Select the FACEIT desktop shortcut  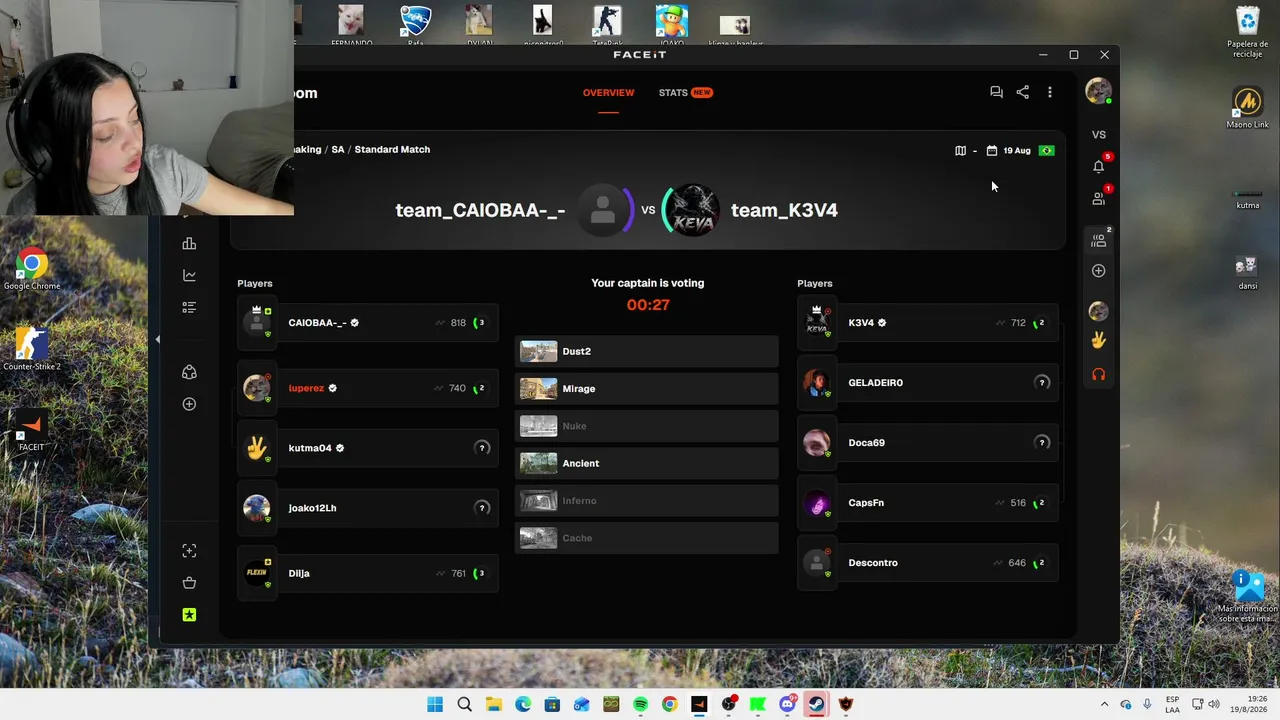[31, 430]
